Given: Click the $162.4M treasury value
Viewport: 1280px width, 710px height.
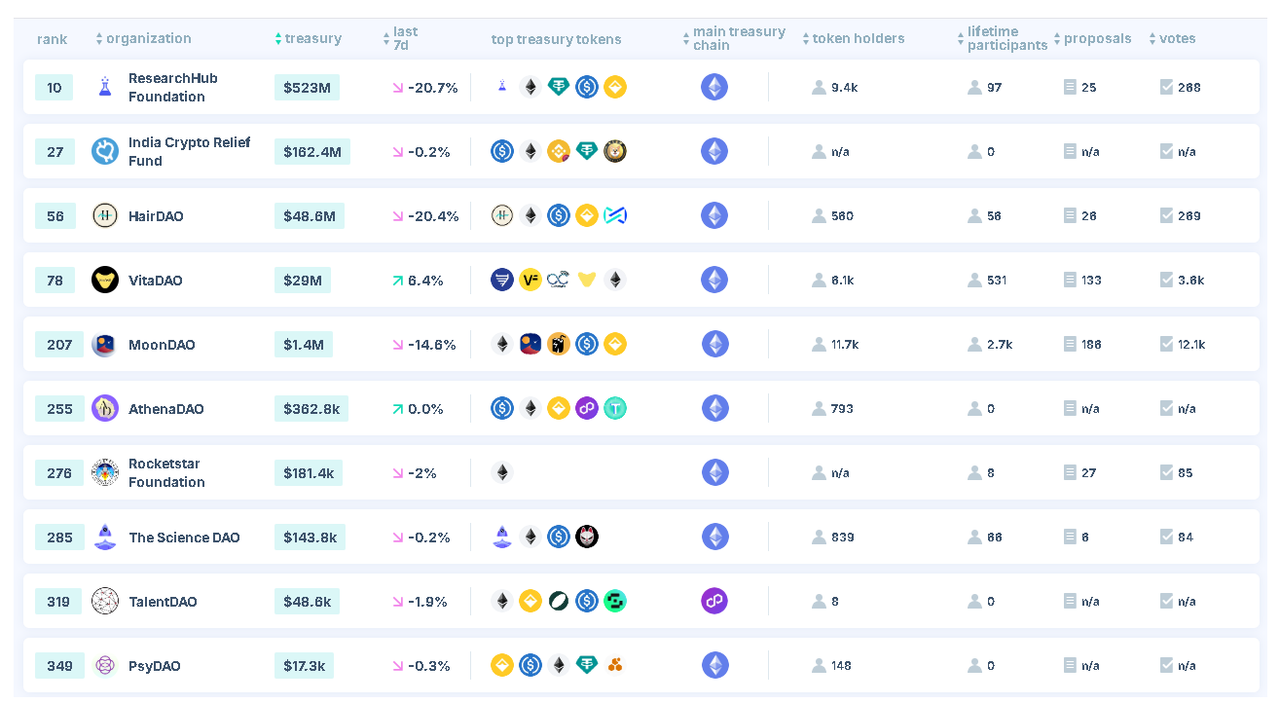Looking at the screenshot, I should pyautogui.click(x=312, y=151).
